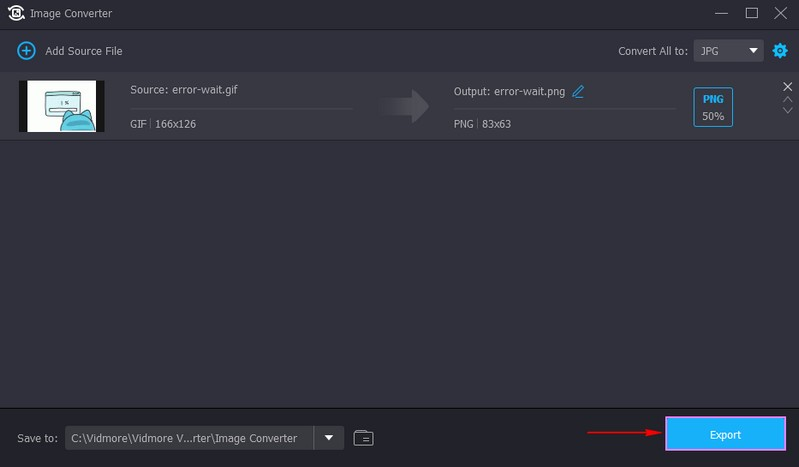Open the PNG 50% format settings badge
Image resolution: width=799 pixels, height=467 pixels.
pyautogui.click(x=713, y=107)
